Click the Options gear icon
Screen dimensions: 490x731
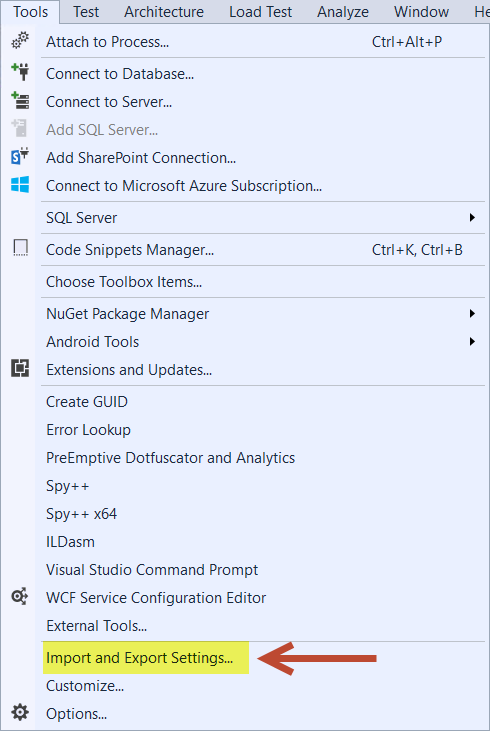point(20,712)
